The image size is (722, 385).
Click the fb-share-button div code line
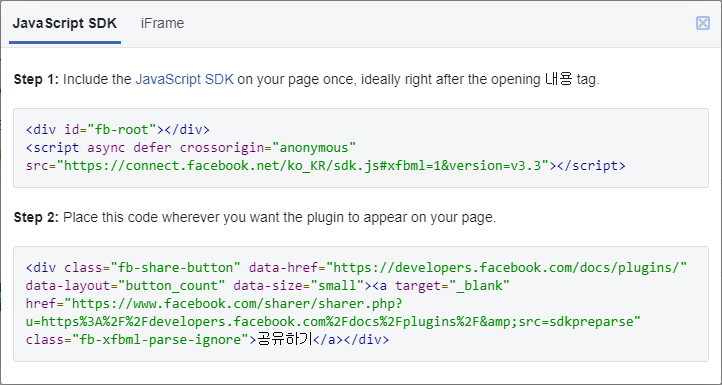(x=356, y=268)
